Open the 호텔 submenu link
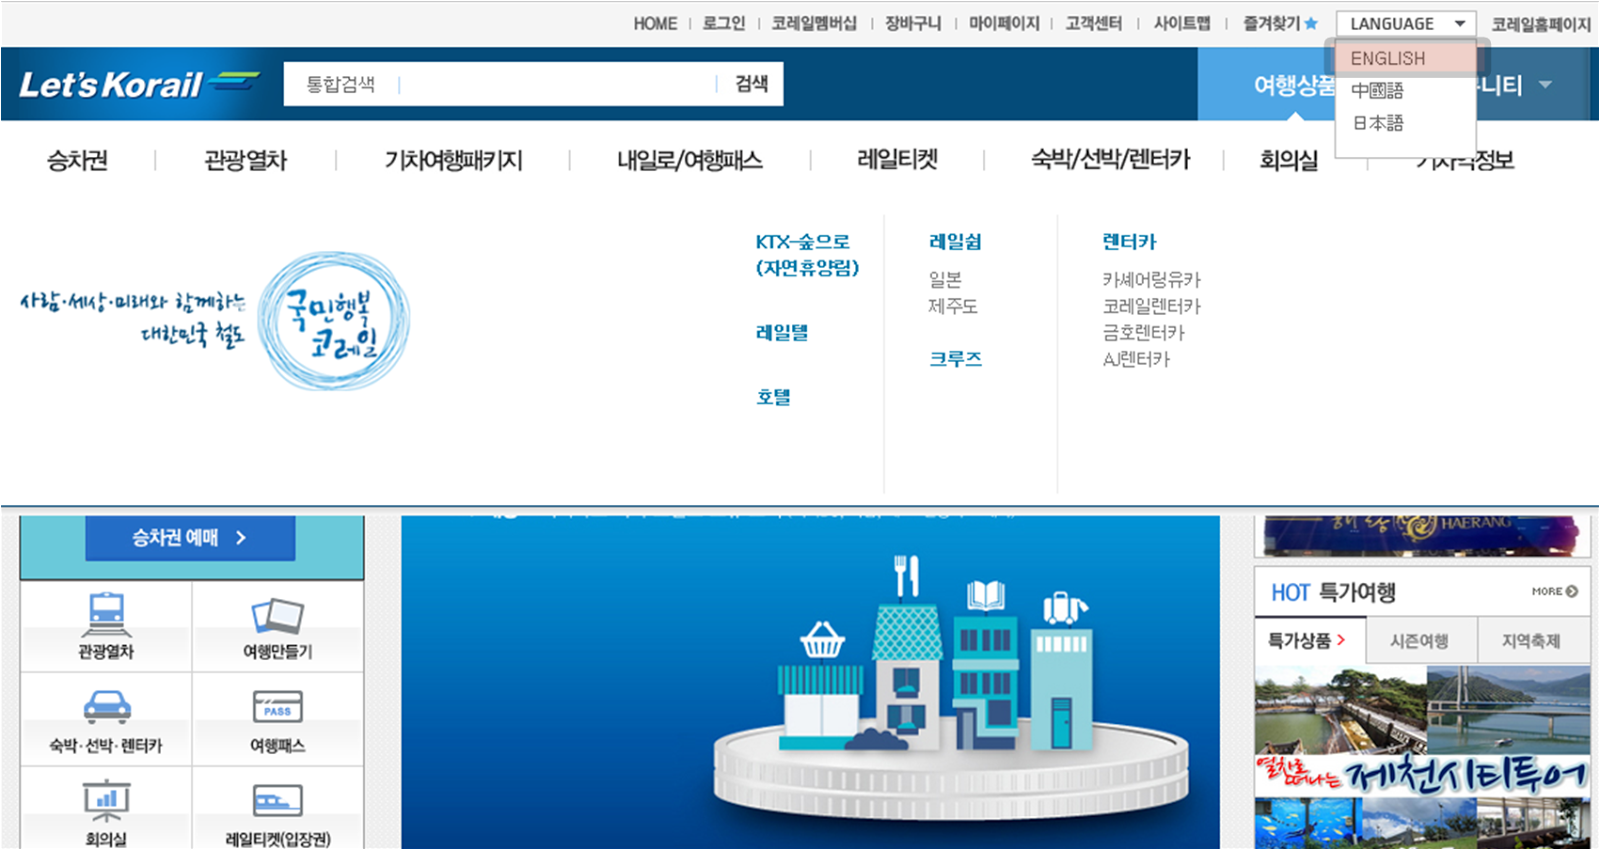 pos(773,397)
